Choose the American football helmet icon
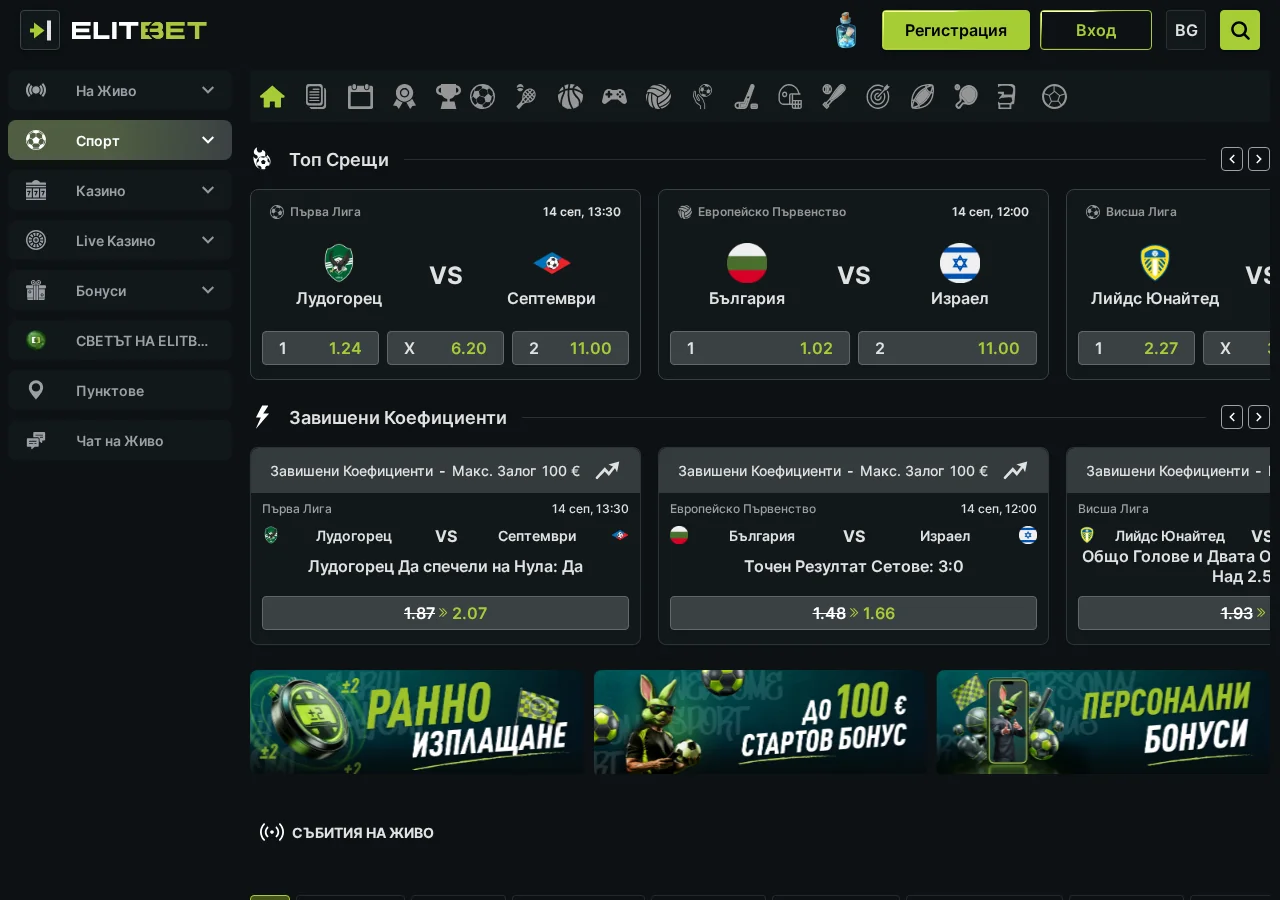 (x=790, y=97)
